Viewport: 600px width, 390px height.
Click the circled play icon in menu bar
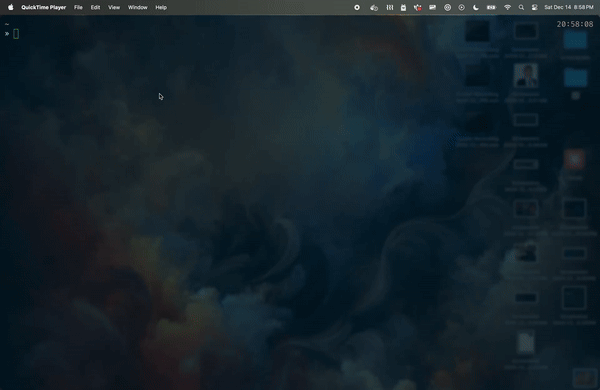point(461,7)
